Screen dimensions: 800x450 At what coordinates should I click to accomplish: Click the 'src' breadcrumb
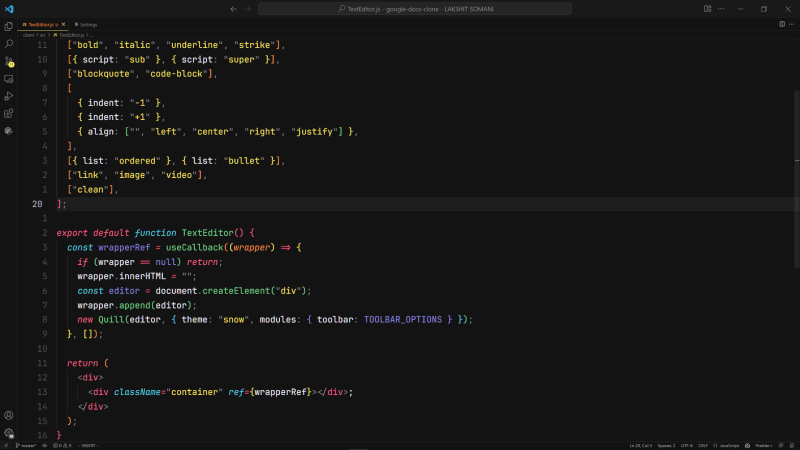click(x=43, y=35)
